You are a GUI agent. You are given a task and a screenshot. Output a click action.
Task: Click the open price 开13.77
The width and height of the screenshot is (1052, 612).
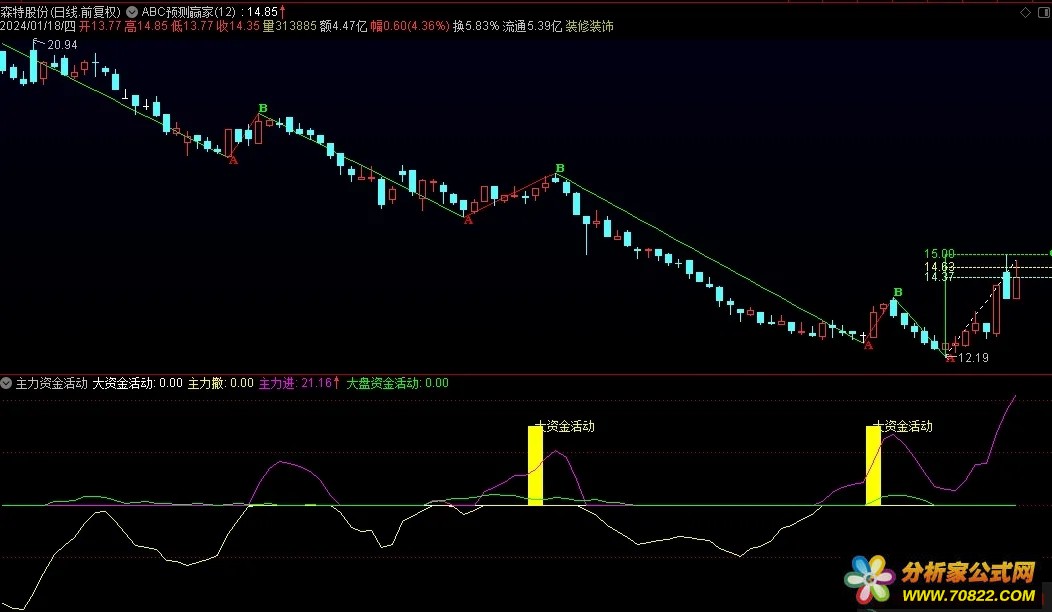click(100, 26)
